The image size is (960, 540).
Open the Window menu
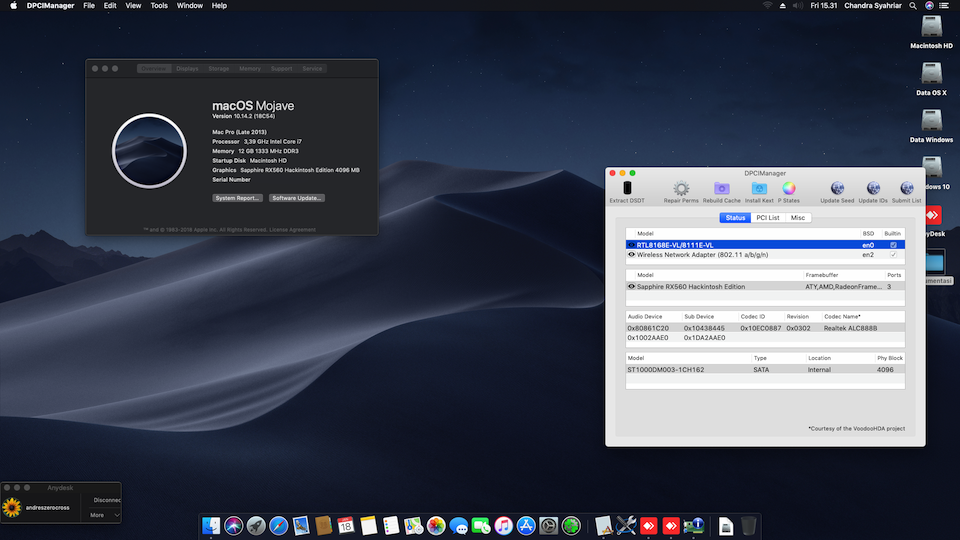click(x=190, y=6)
